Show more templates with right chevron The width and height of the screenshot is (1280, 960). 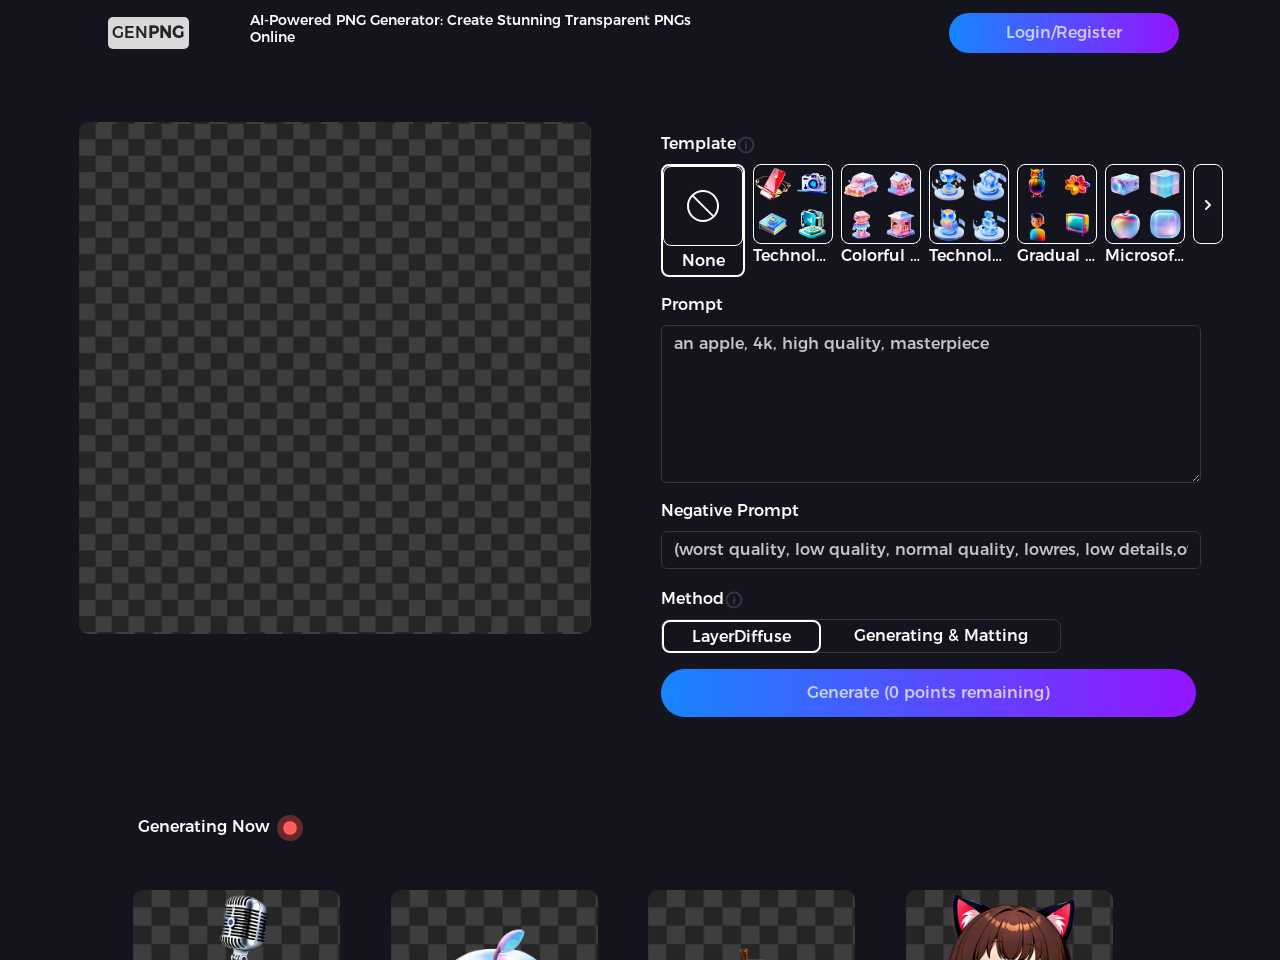[1208, 205]
